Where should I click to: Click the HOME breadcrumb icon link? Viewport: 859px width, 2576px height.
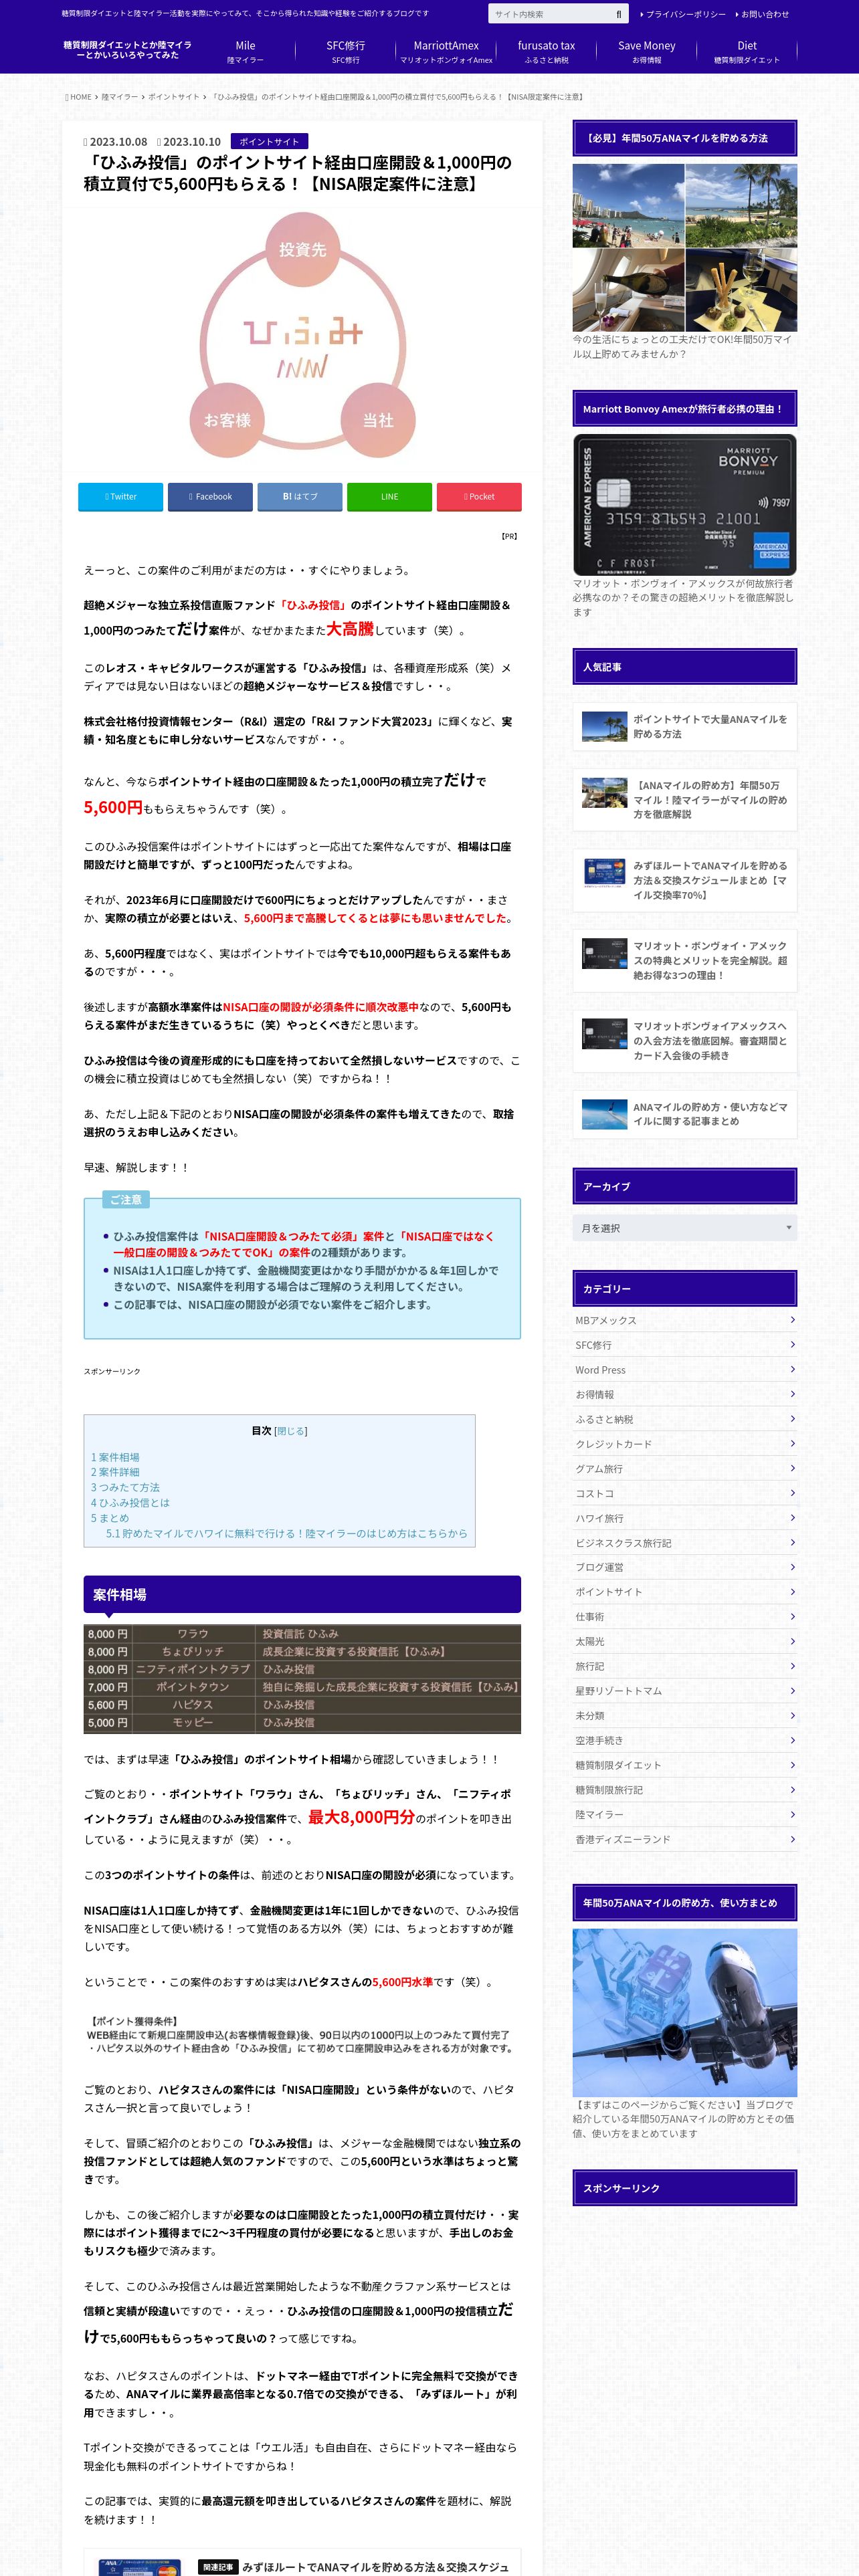point(78,97)
